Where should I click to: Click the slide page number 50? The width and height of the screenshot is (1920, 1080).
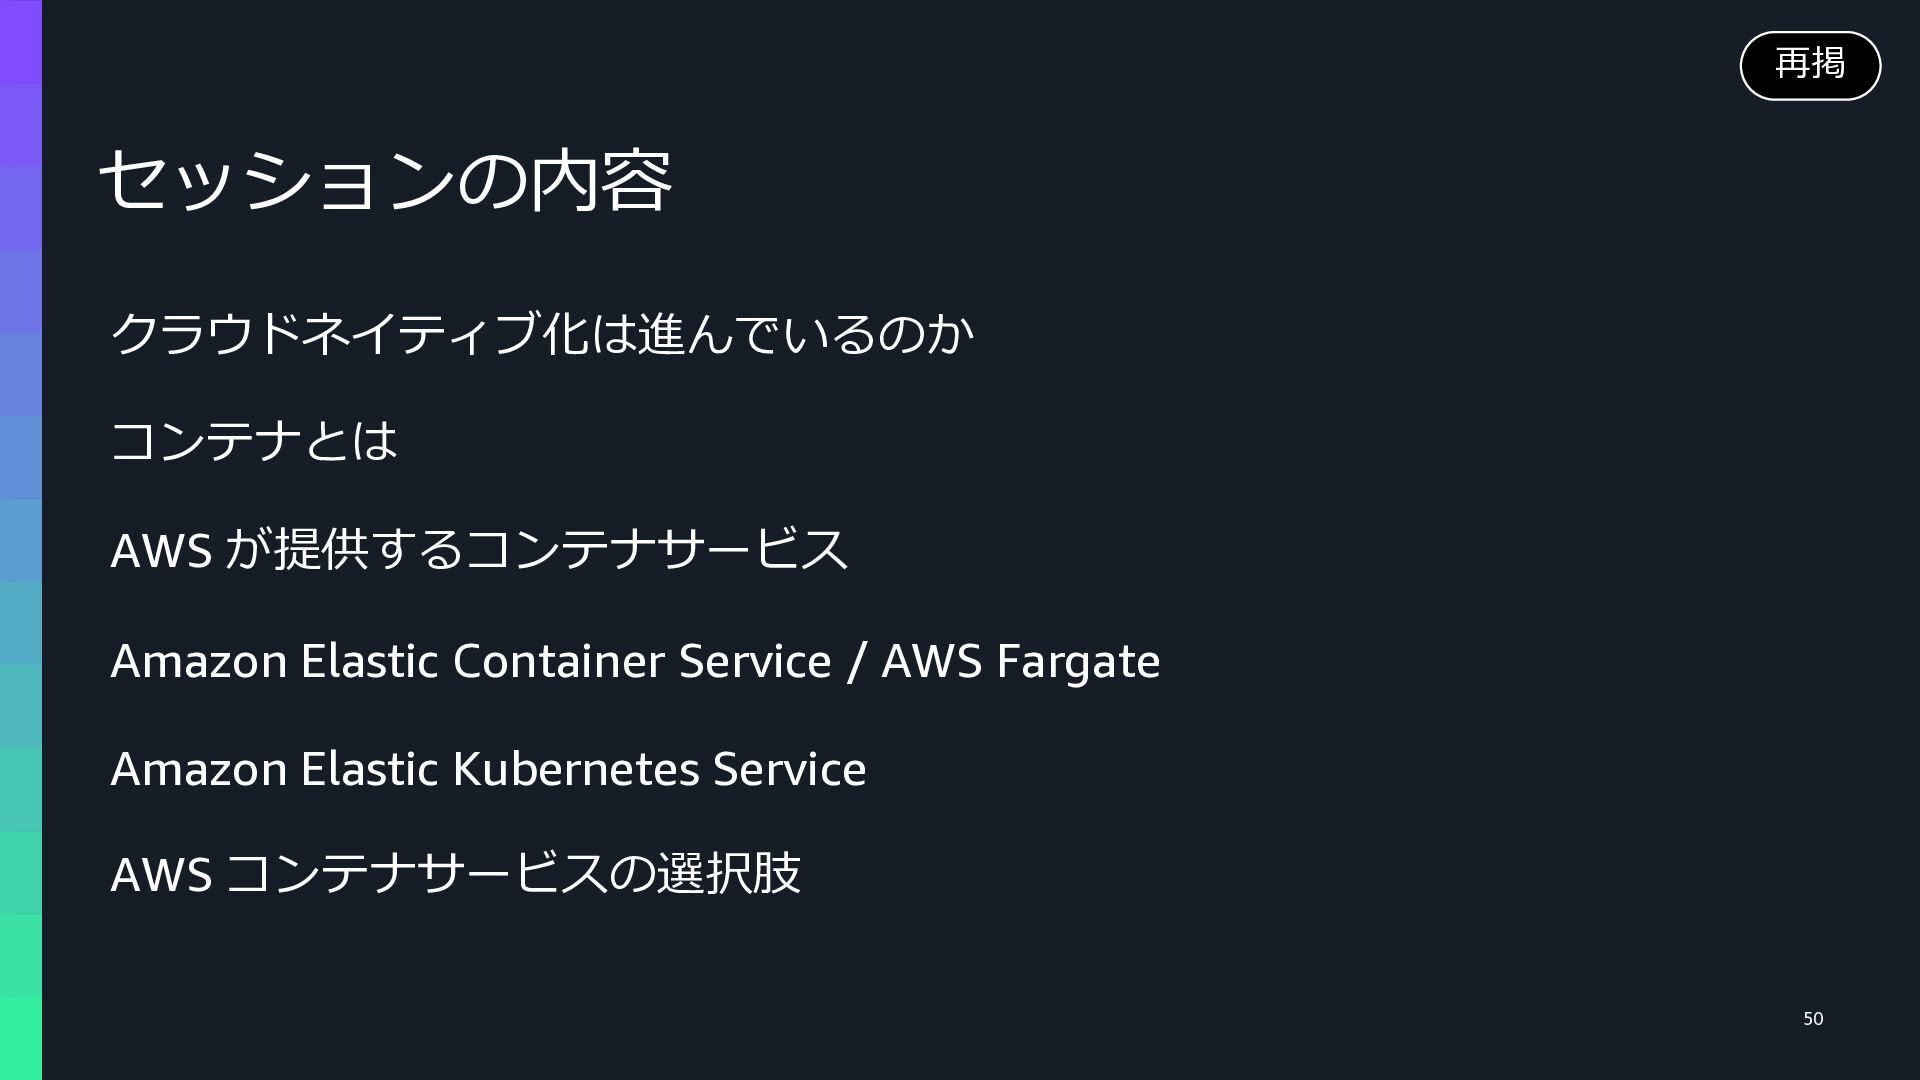click(1813, 1019)
